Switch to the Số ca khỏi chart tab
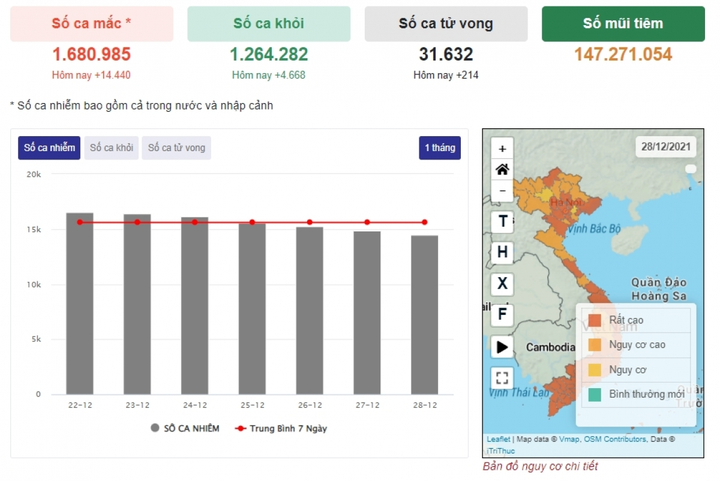Screen dimensions: 720x481 111,148
